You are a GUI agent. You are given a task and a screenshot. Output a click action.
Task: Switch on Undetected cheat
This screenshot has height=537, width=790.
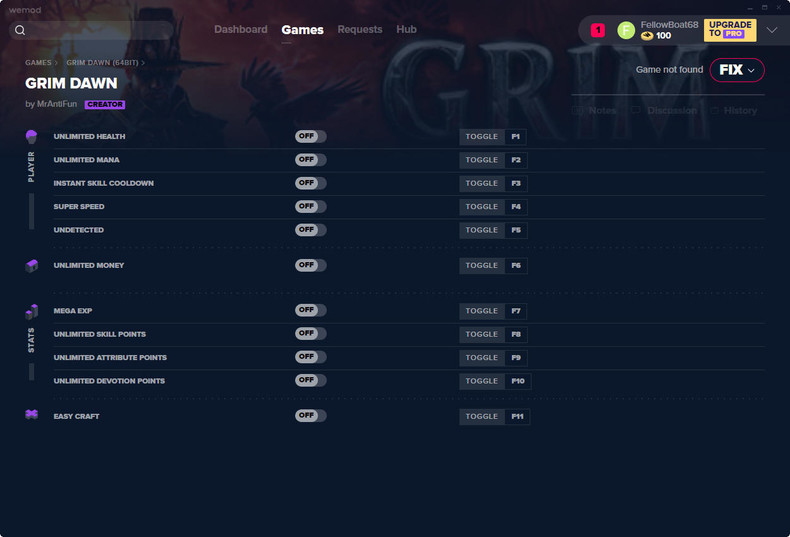click(311, 230)
